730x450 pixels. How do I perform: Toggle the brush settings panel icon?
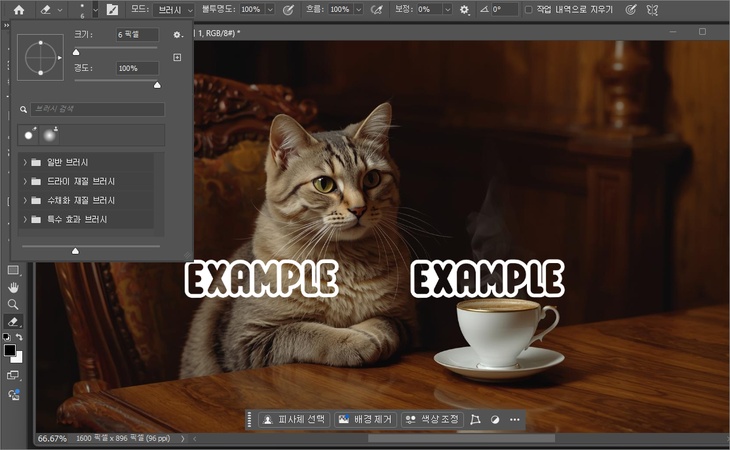[112, 9]
